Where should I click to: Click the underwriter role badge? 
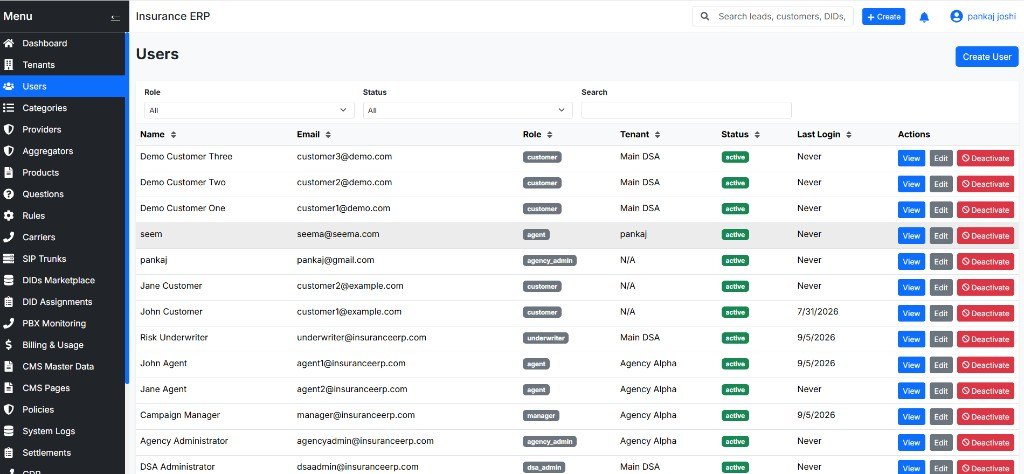(546, 338)
